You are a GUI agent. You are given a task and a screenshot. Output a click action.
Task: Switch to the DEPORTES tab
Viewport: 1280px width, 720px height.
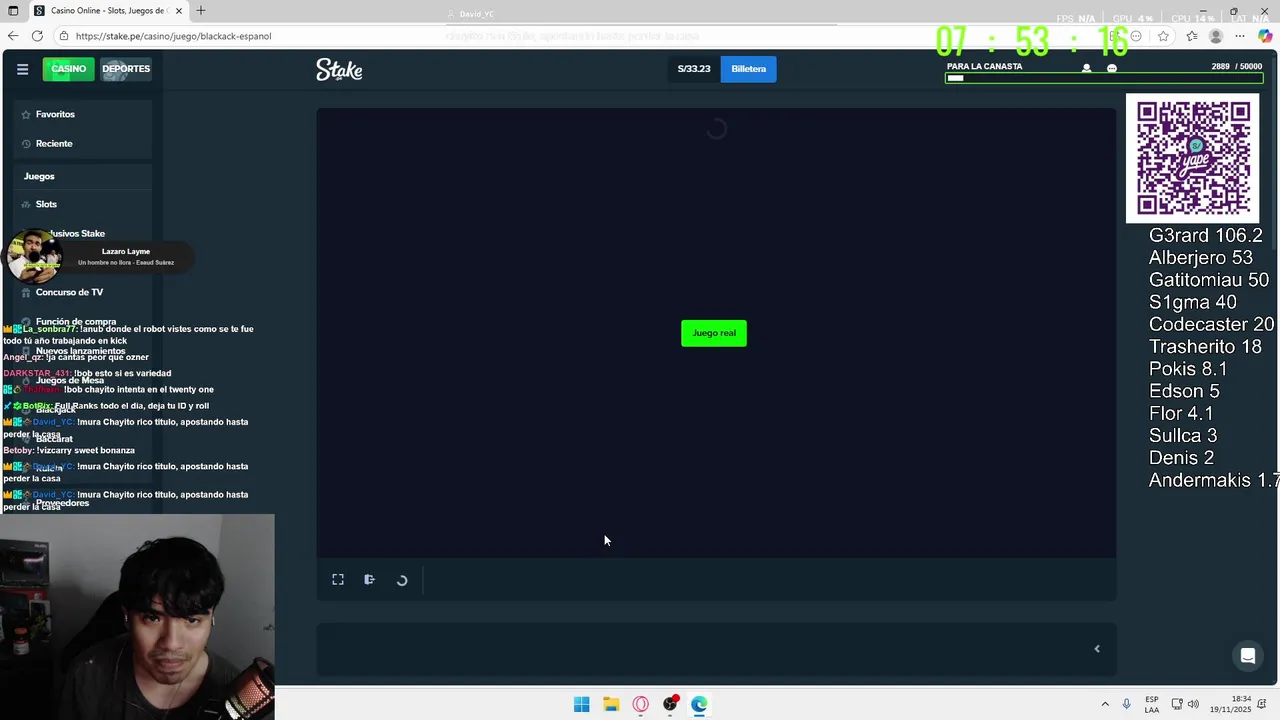pyautogui.click(x=126, y=69)
